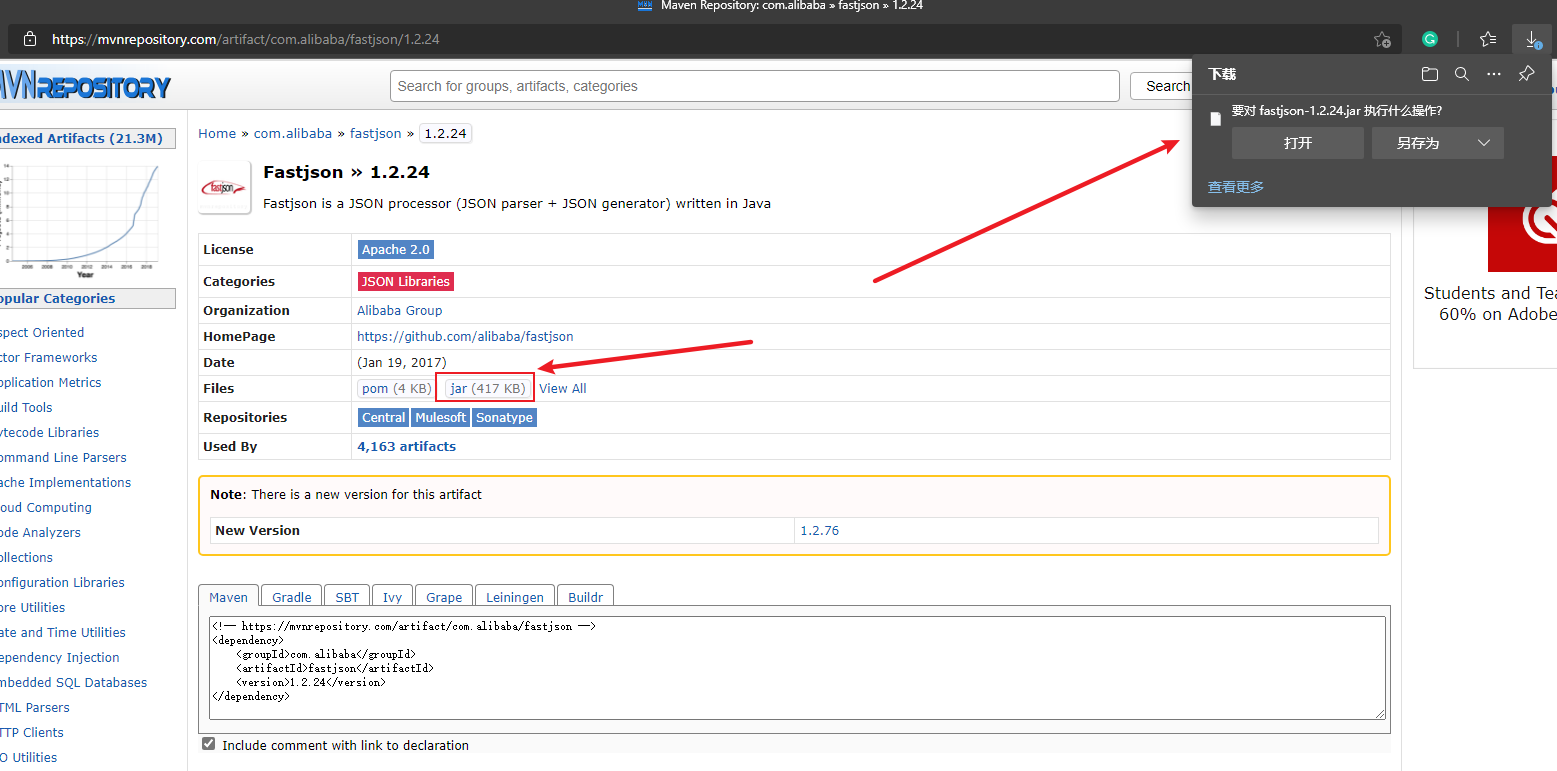Open the Central repository tag

point(384,418)
